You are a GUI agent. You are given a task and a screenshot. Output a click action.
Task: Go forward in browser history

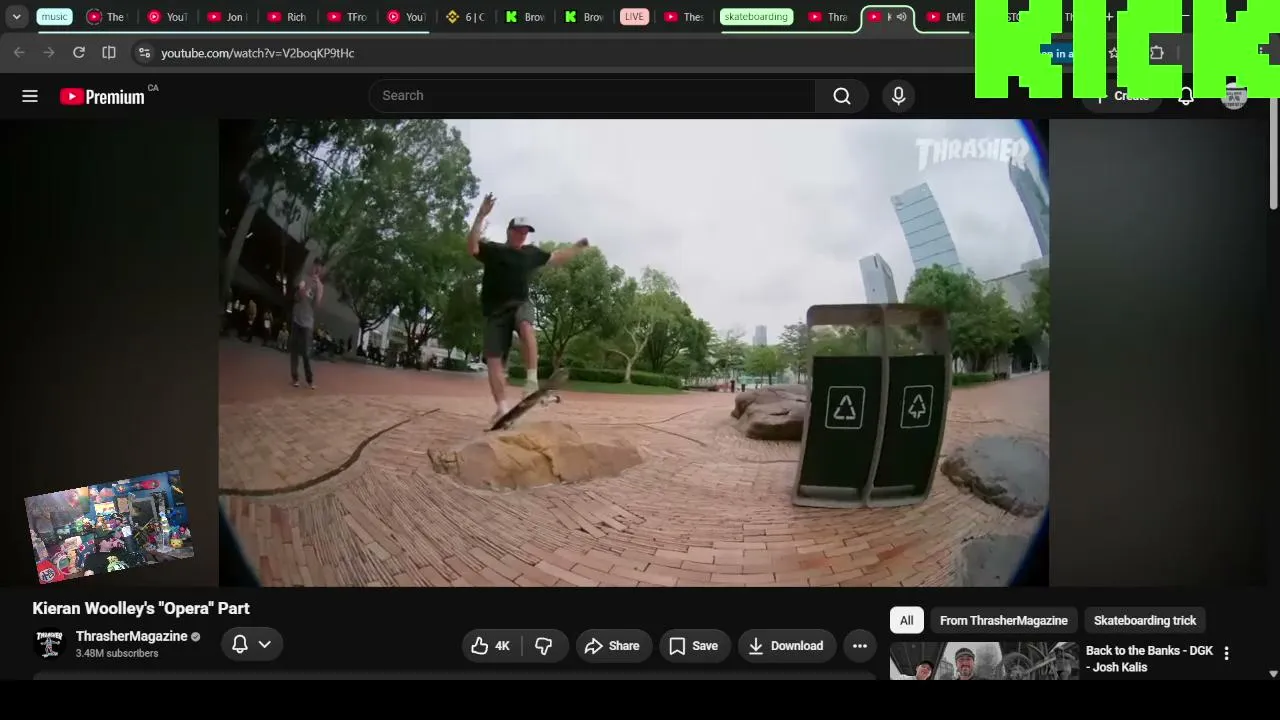pyautogui.click(x=49, y=53)
